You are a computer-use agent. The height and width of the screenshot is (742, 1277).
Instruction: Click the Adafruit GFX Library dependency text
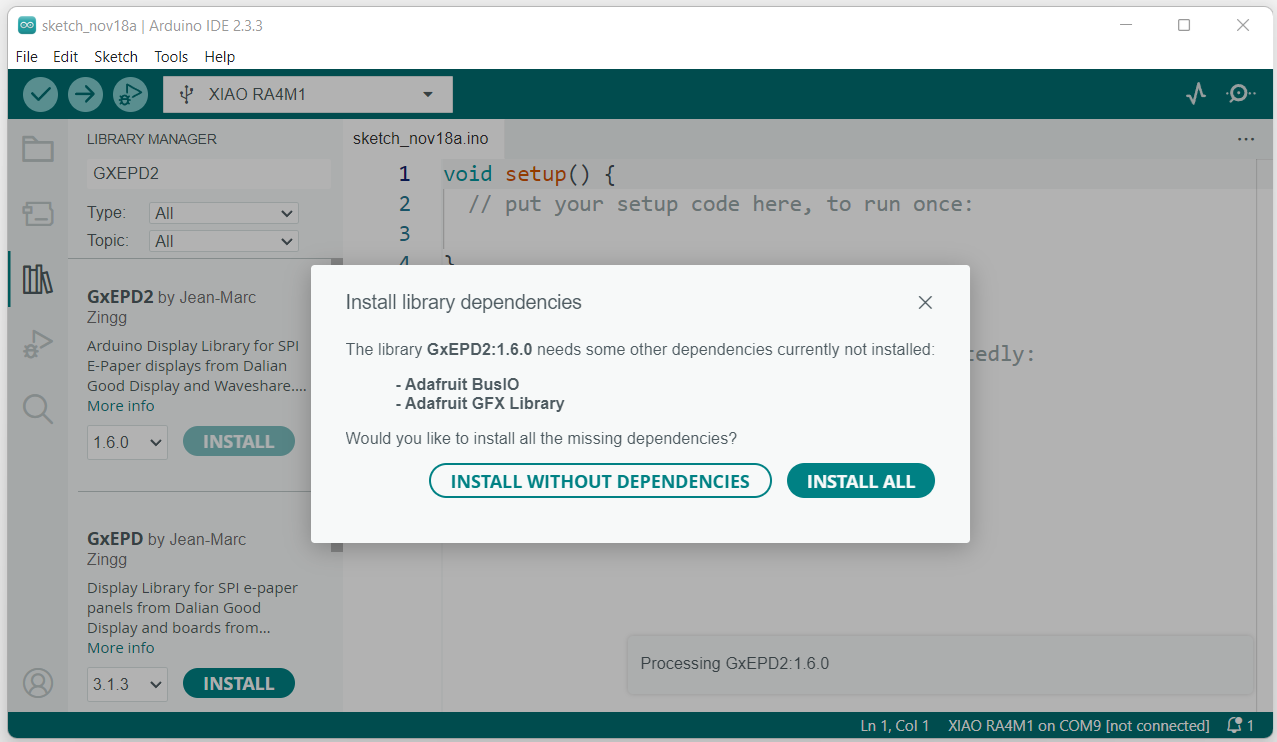coord(480,404)
